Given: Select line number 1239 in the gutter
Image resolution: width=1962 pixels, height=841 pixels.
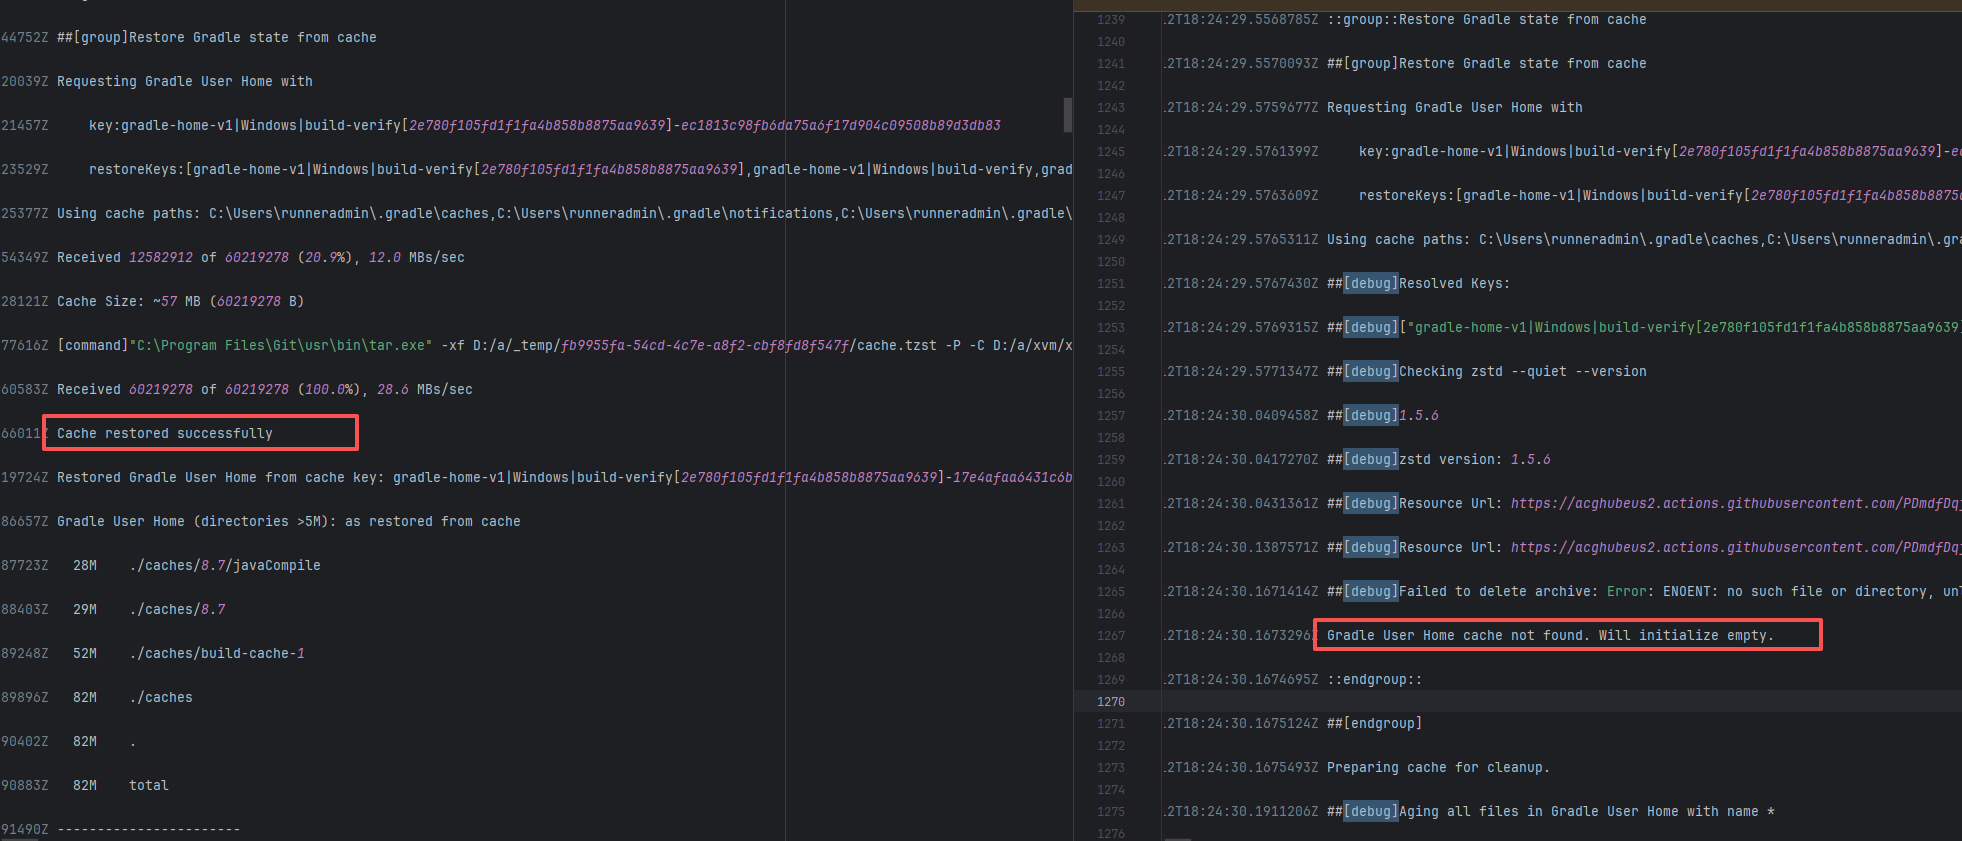Looking at the screenshot, I should pyautogui.click(x=1110, y=20).
